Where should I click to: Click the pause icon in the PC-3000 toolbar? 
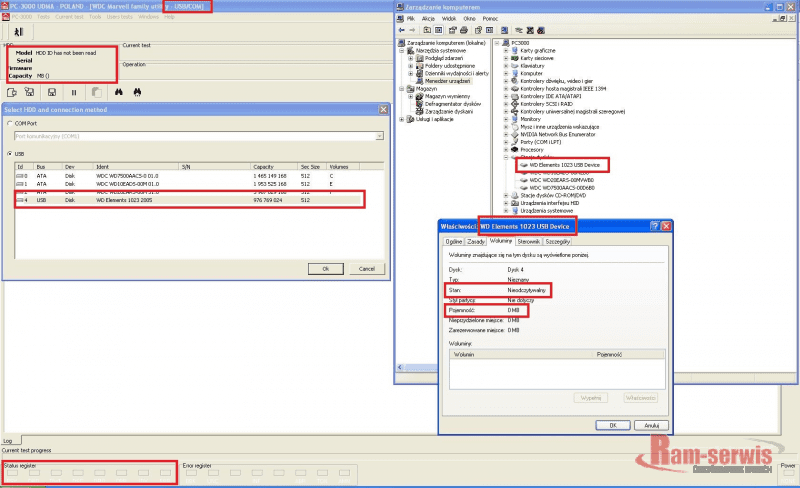pos(73,93)
